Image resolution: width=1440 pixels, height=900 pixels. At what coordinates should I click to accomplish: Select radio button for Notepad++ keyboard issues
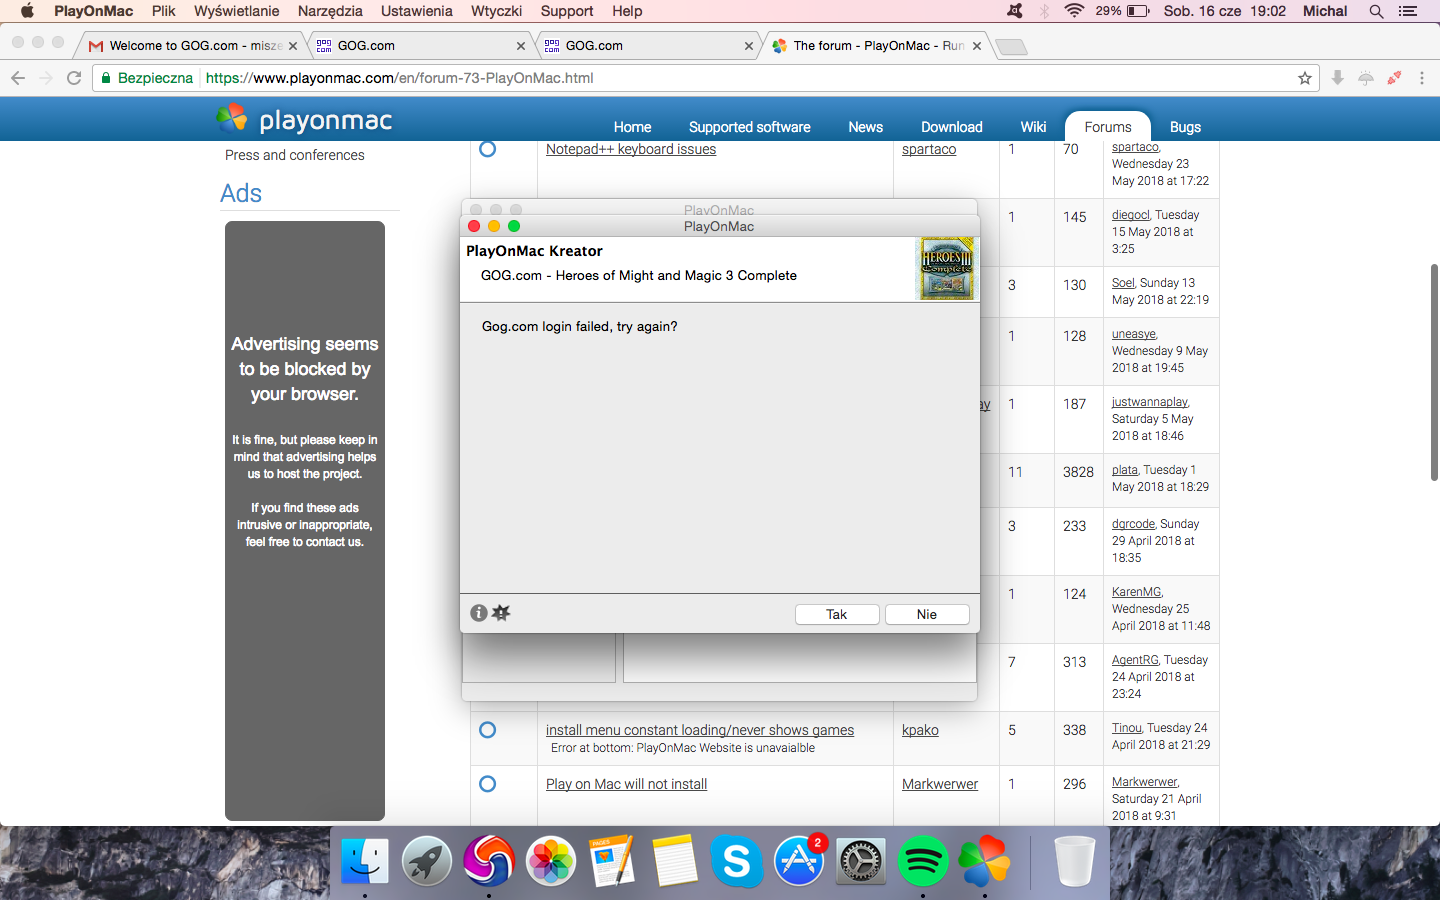pos(487,149)
